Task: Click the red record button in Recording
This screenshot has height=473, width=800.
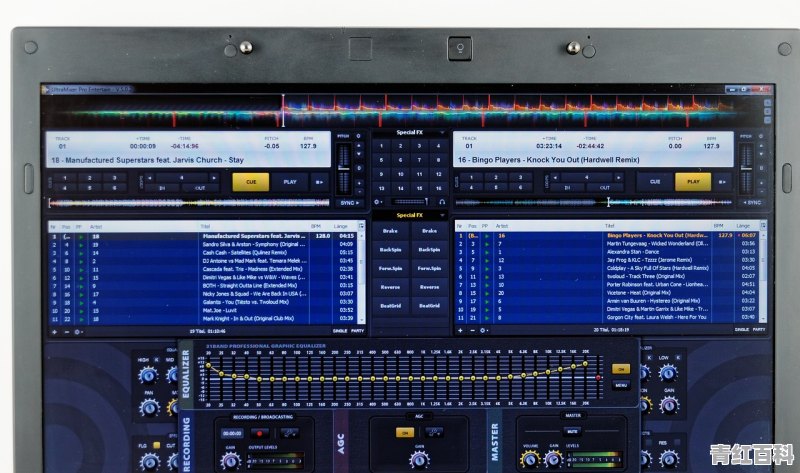Action: coord(259,434)
